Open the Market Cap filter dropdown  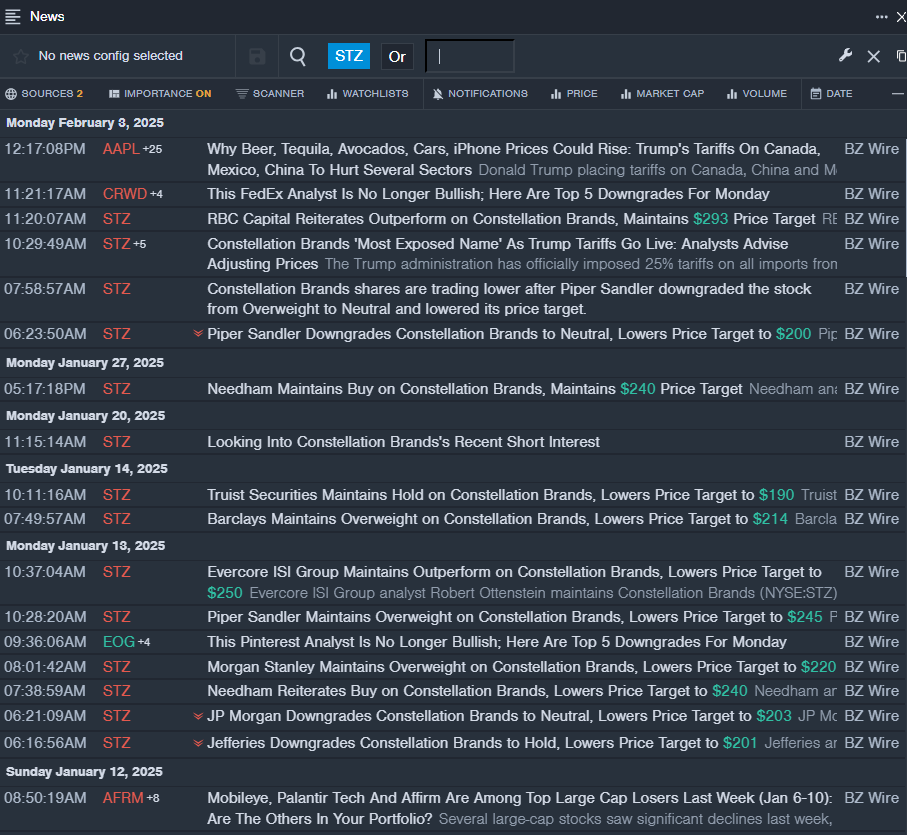662,94
